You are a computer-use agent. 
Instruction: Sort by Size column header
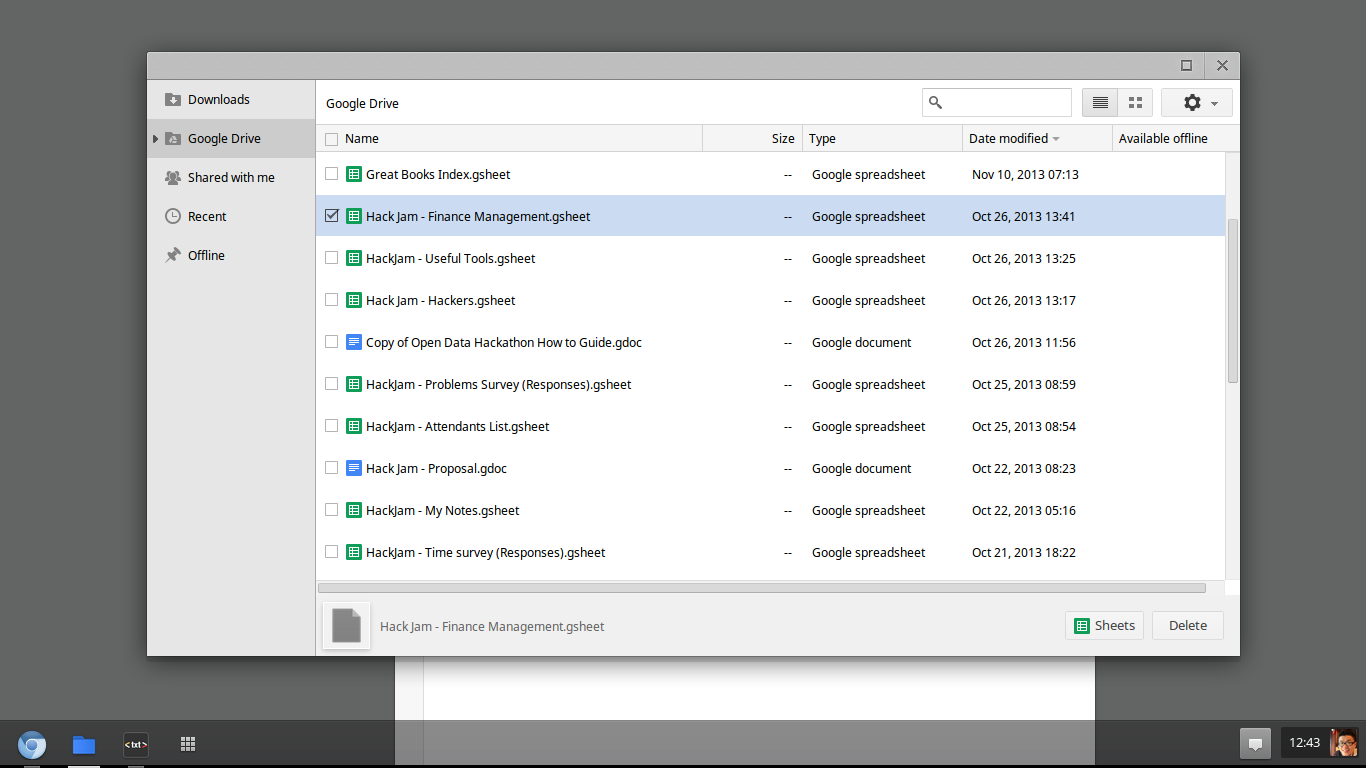[x=753, y=139]
